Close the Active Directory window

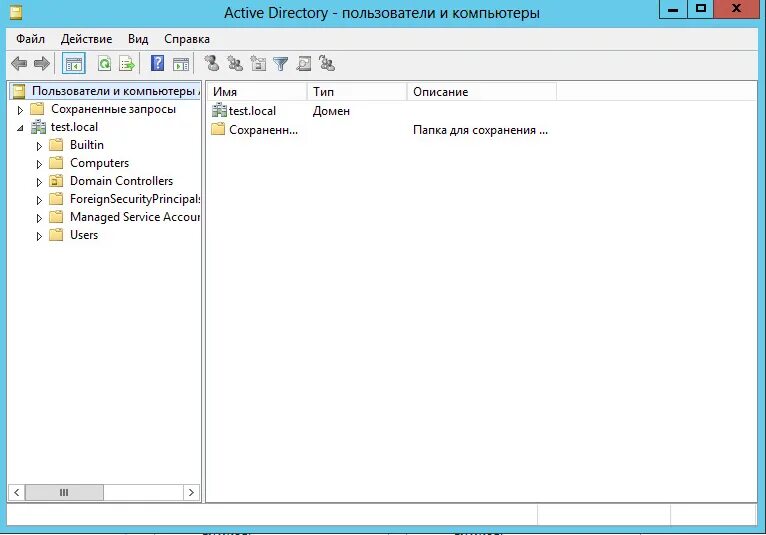[x=737, y=9]
